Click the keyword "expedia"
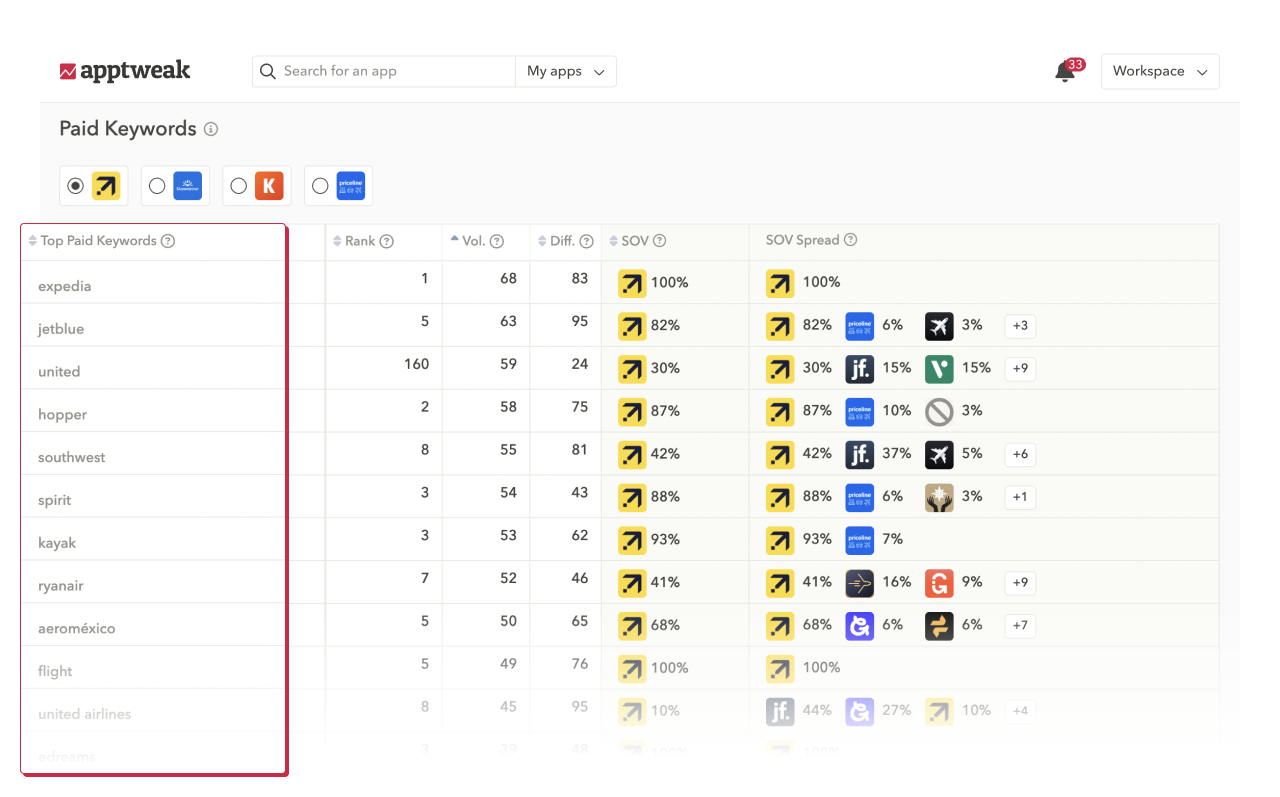The image size is (1280, 797). [64, 287]
